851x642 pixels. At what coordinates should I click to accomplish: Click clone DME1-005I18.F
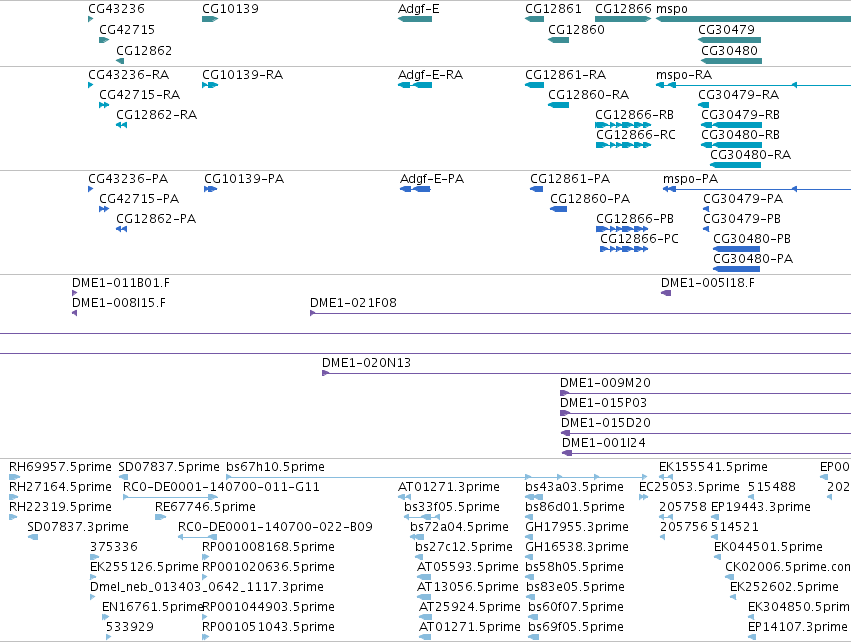click(666, 293)
